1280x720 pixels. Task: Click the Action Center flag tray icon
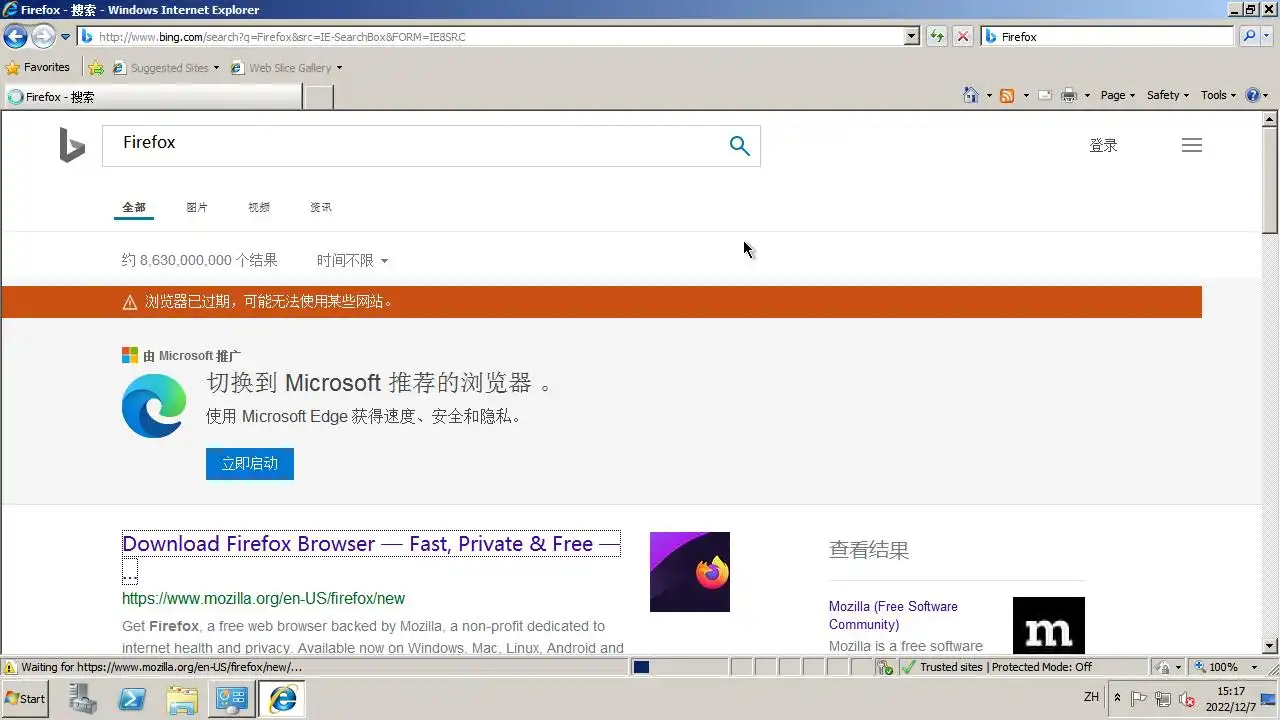[x=1139, y=699]
